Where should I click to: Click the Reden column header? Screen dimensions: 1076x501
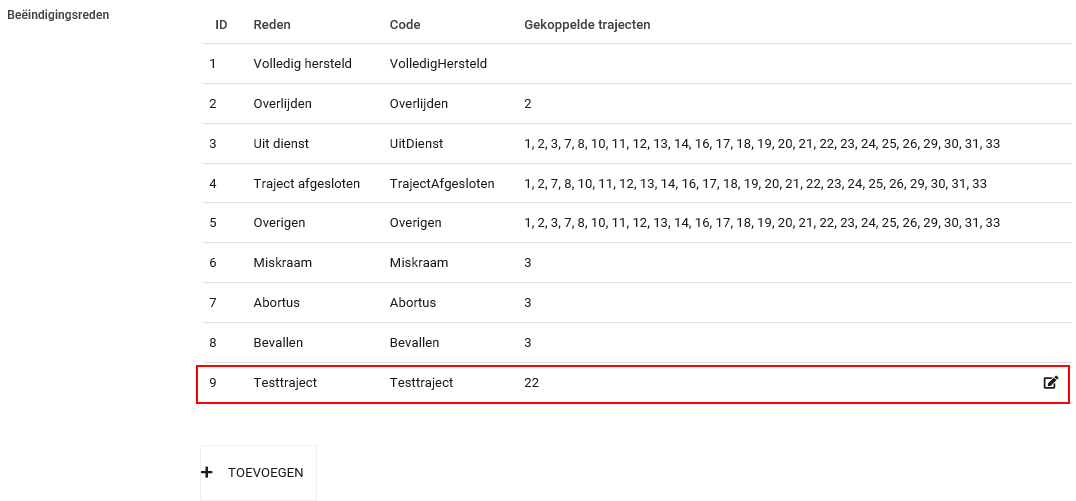coord(272,24)
